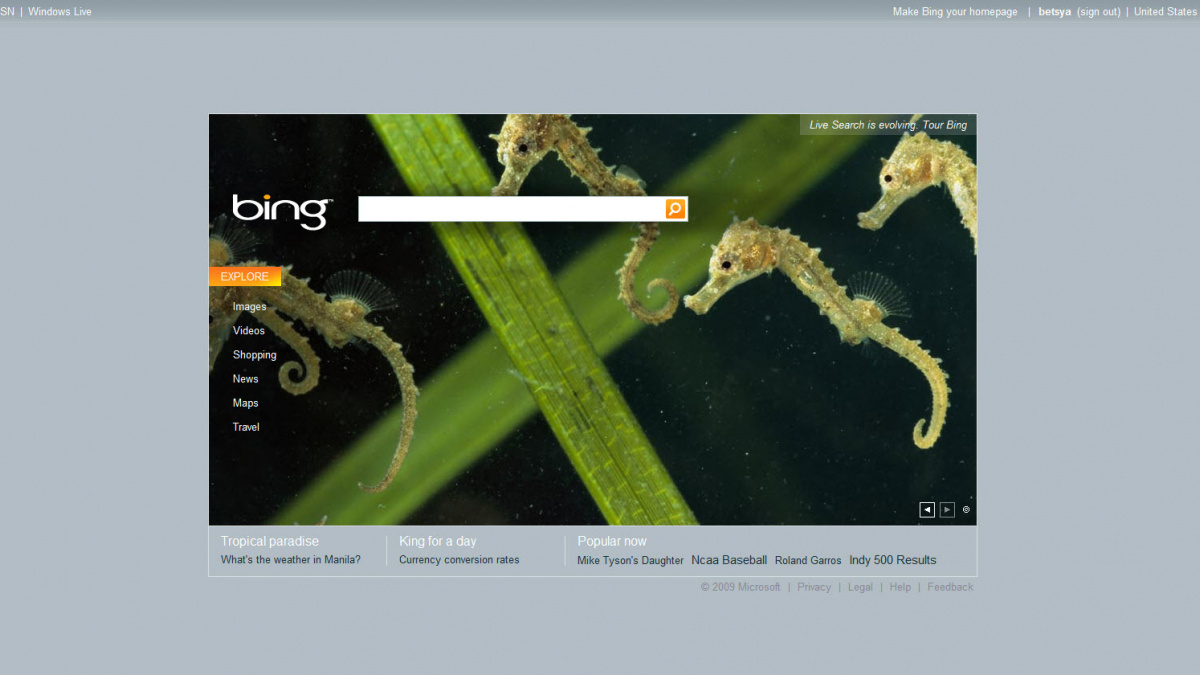Select News from the Explore menu
The width and height of the screenshot is (1200, 675).
pyautogui.click(x=245, y=379)
